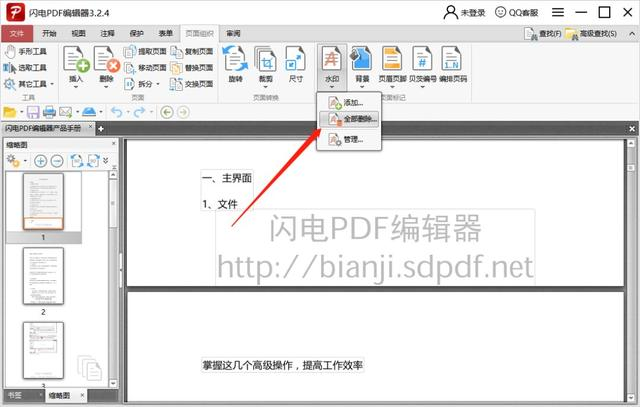The width and height of the screenshot is (640, 407).
Task: Click 提取页面 extract pages
Action: pos(145,51)
